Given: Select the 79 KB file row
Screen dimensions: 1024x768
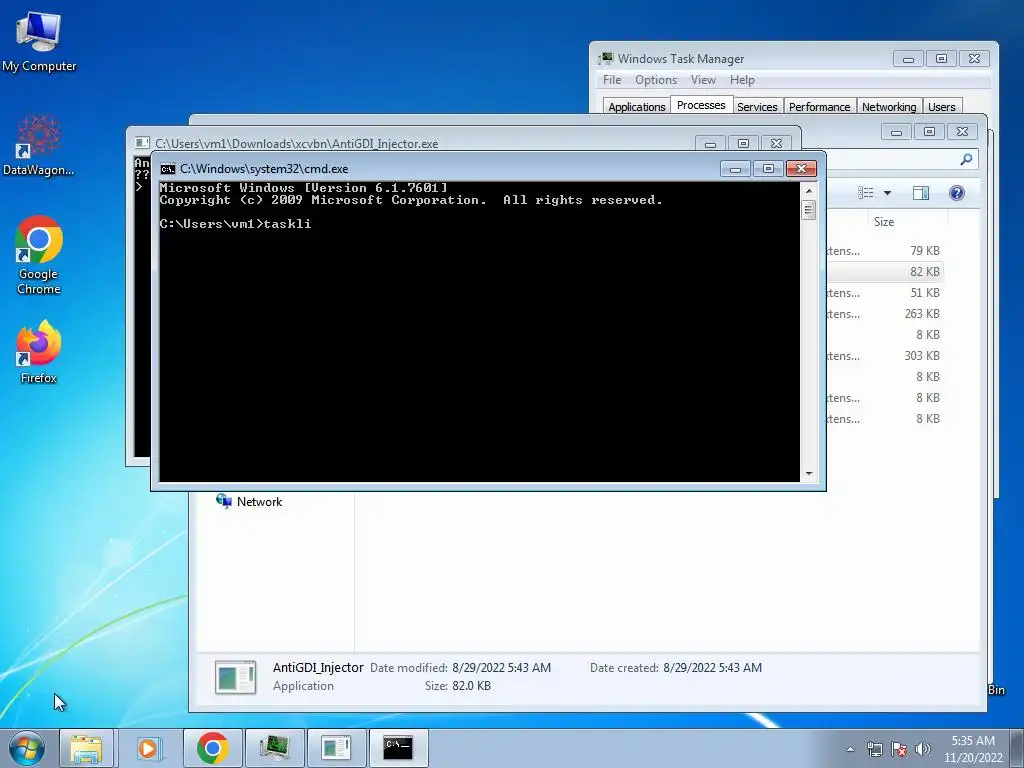Looking at the screenshot, I should pyautogui.click(x=885, y=251).
